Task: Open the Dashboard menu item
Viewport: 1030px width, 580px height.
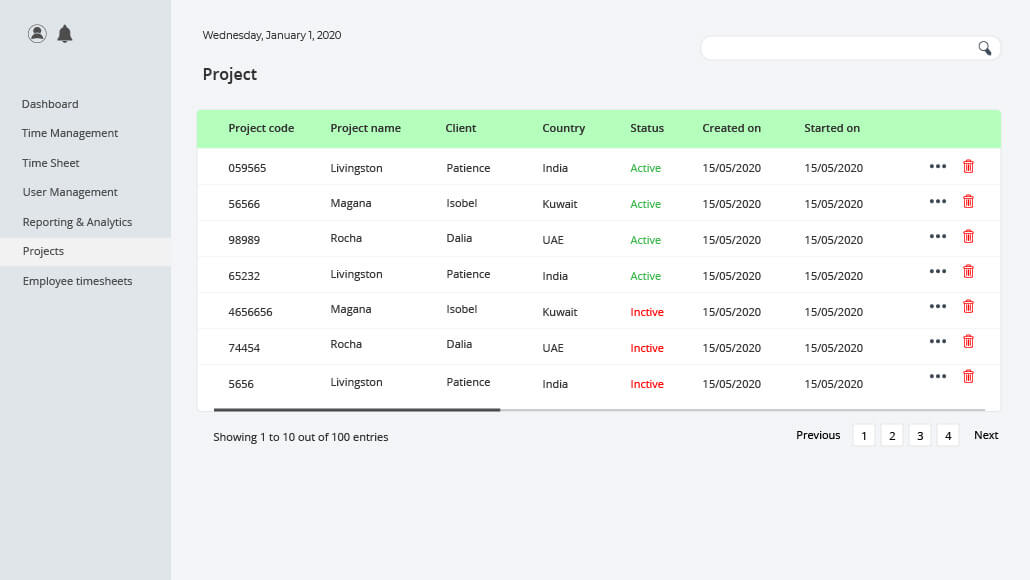Action: tap(50, 104)
